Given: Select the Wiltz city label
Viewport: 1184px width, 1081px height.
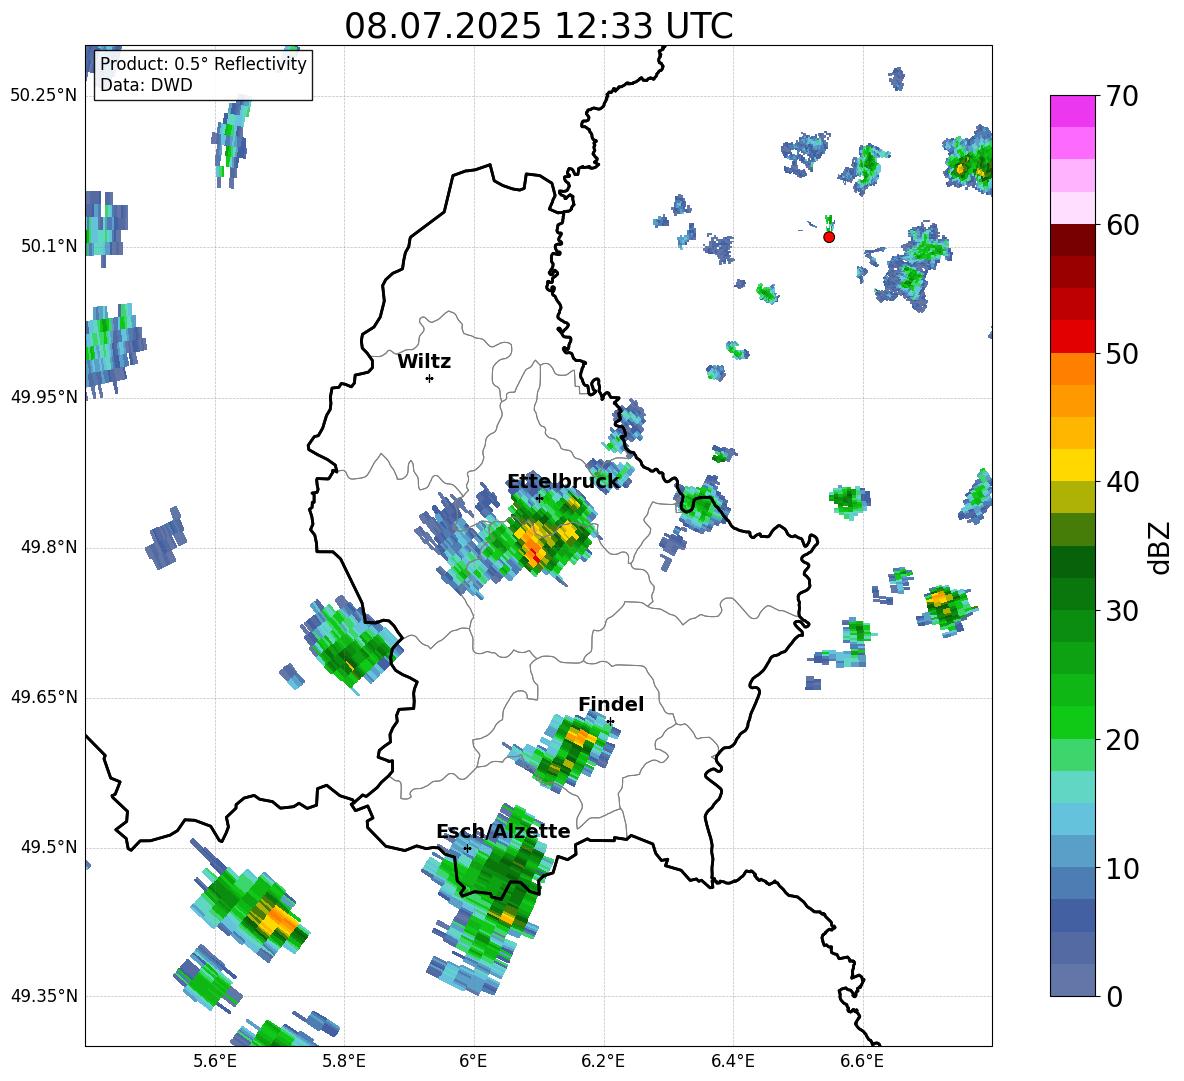Looking at the screenshot, I should 424,362.
